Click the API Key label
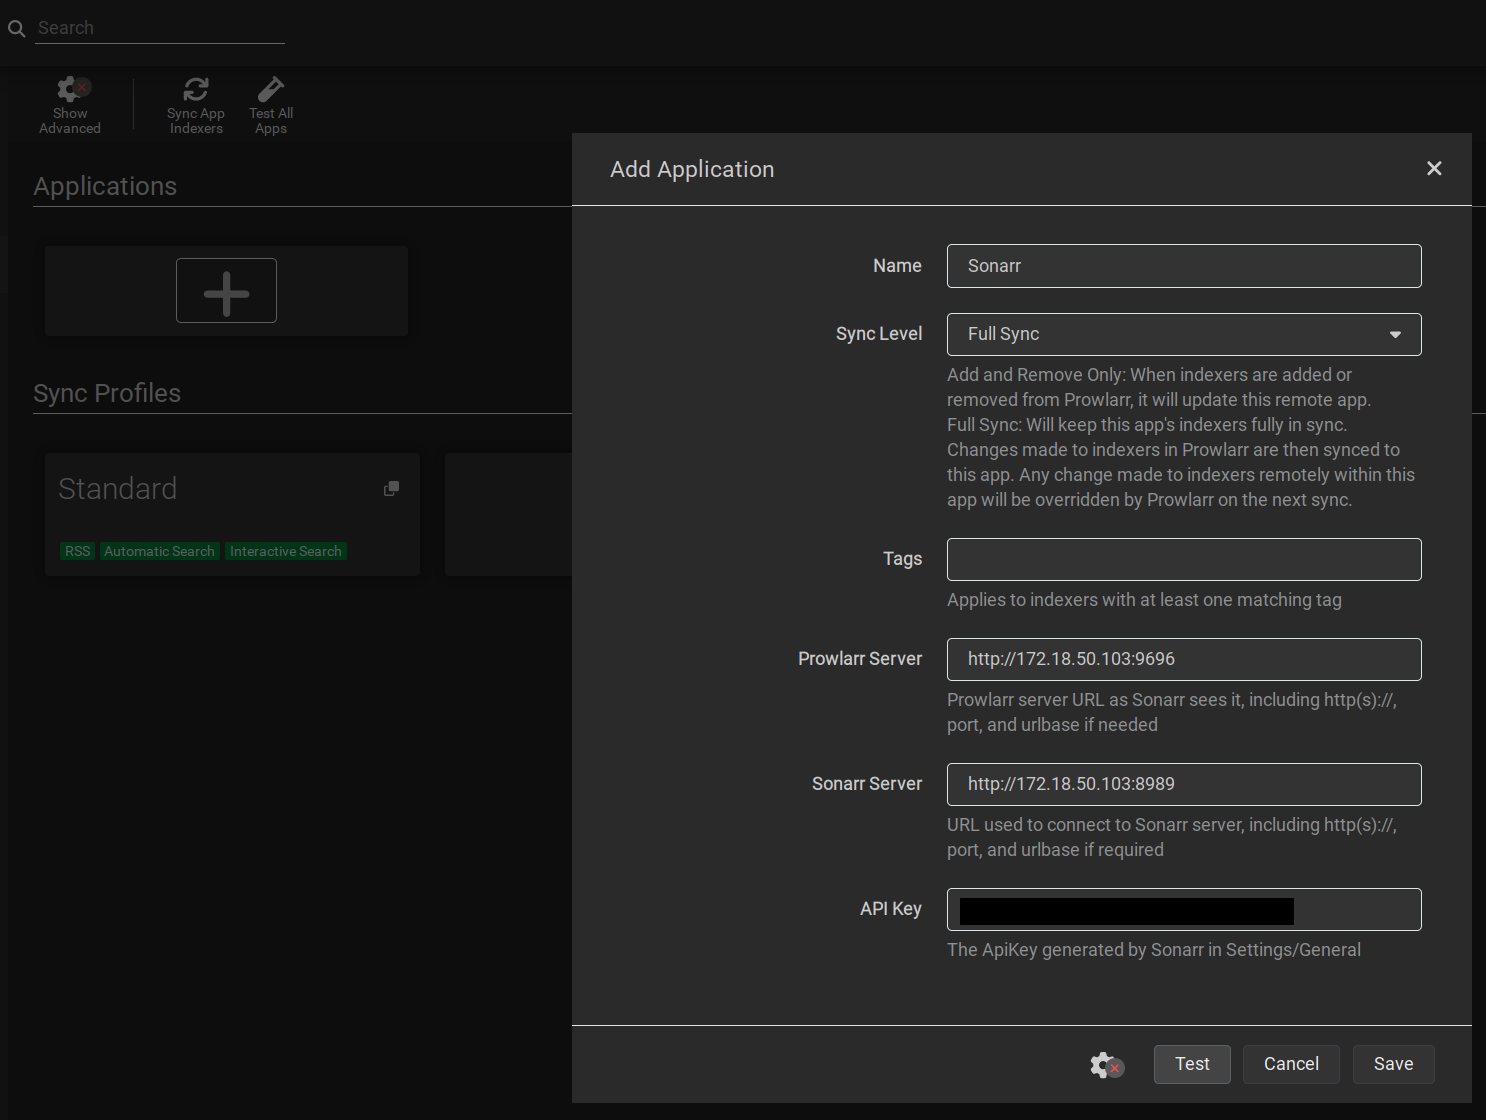 [x=891, y=909]
